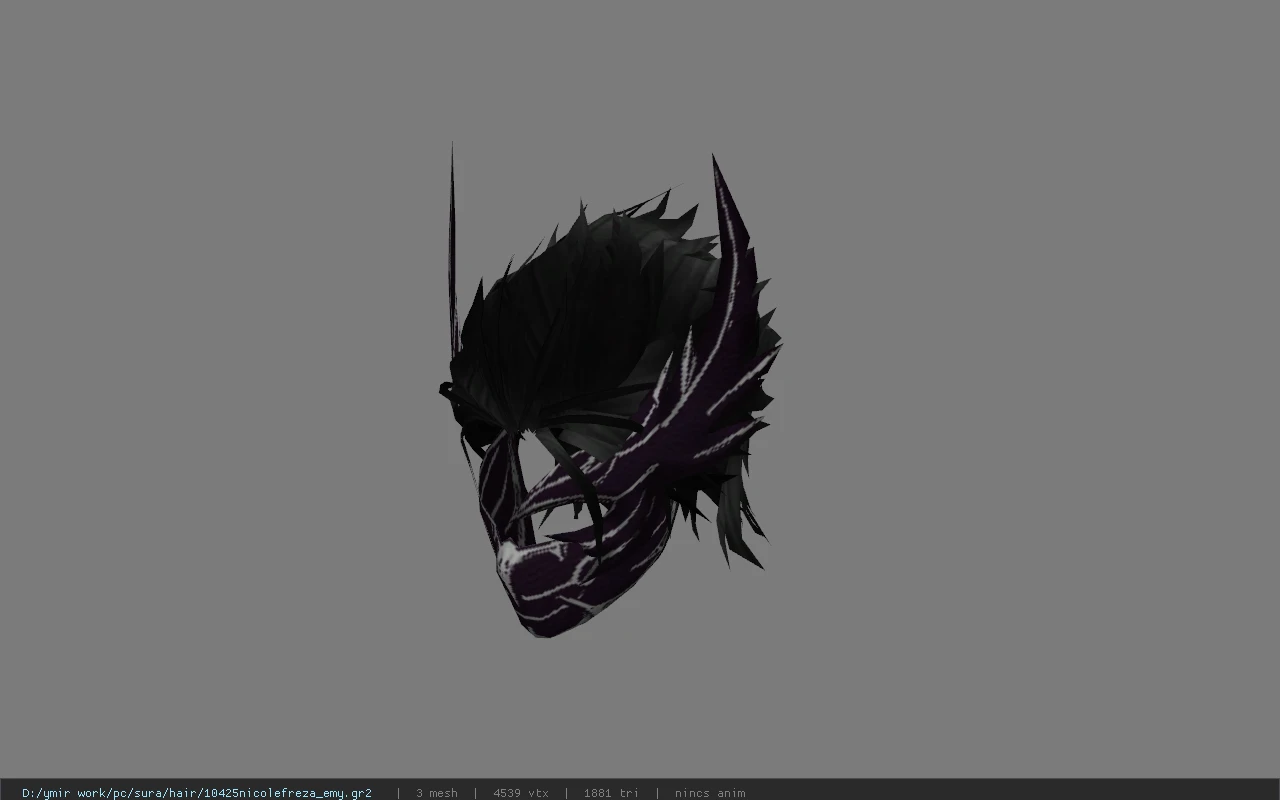This screenshot has height=800, width=1280.
Task: Click the 'nincs anim' status entry
Action: [710, 793]
